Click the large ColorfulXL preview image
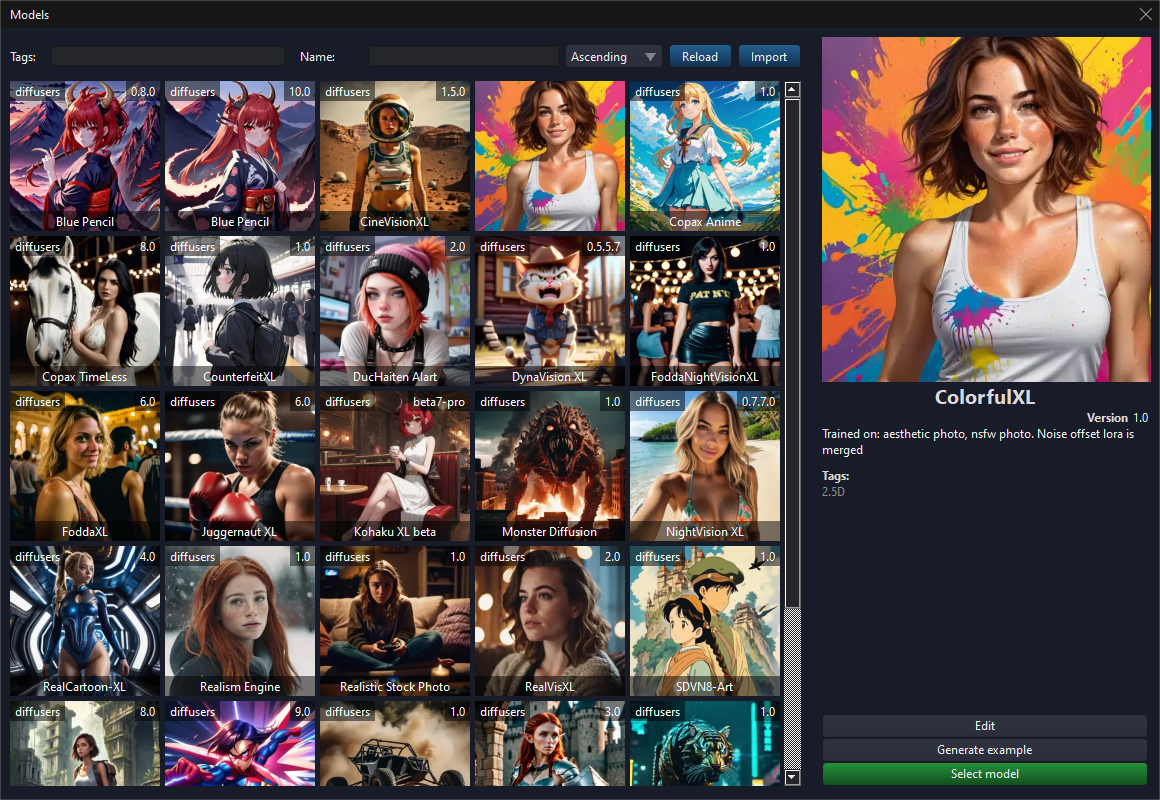The image size is (1160, 800). pyautogui.click(x=986, y=209)
